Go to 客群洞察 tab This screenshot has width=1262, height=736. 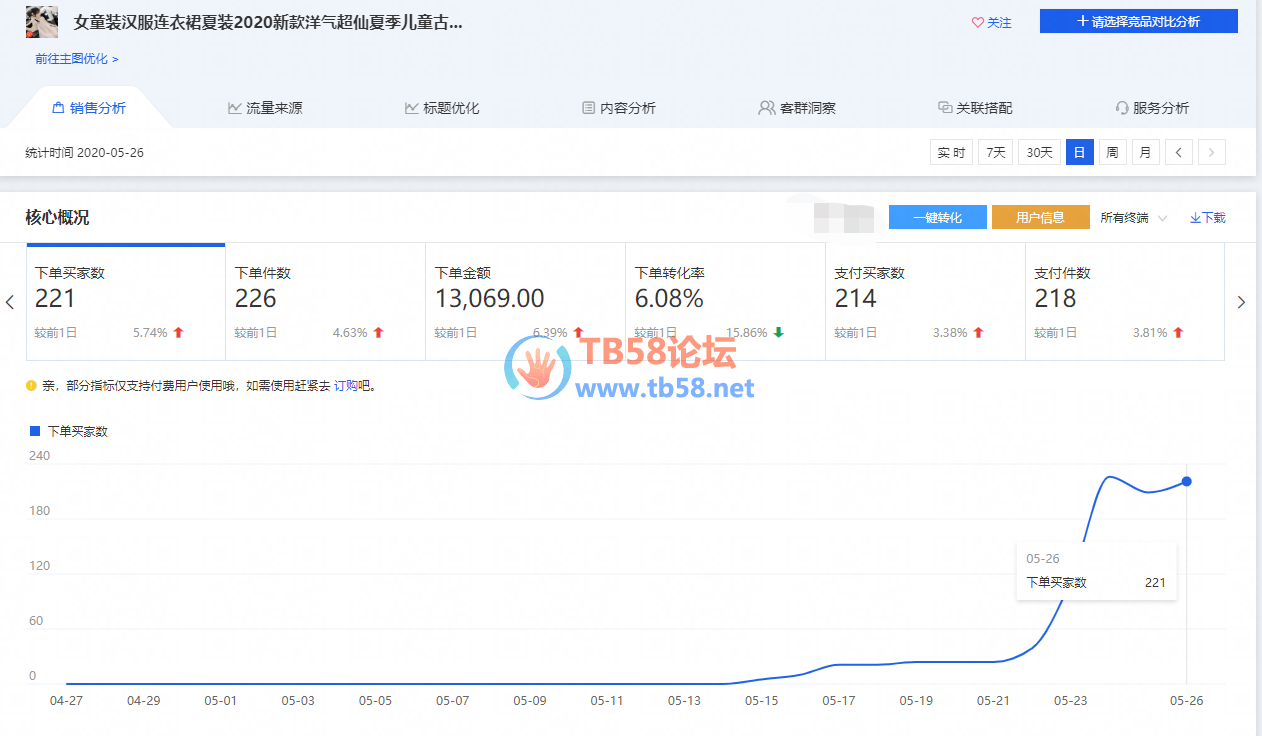797,108
